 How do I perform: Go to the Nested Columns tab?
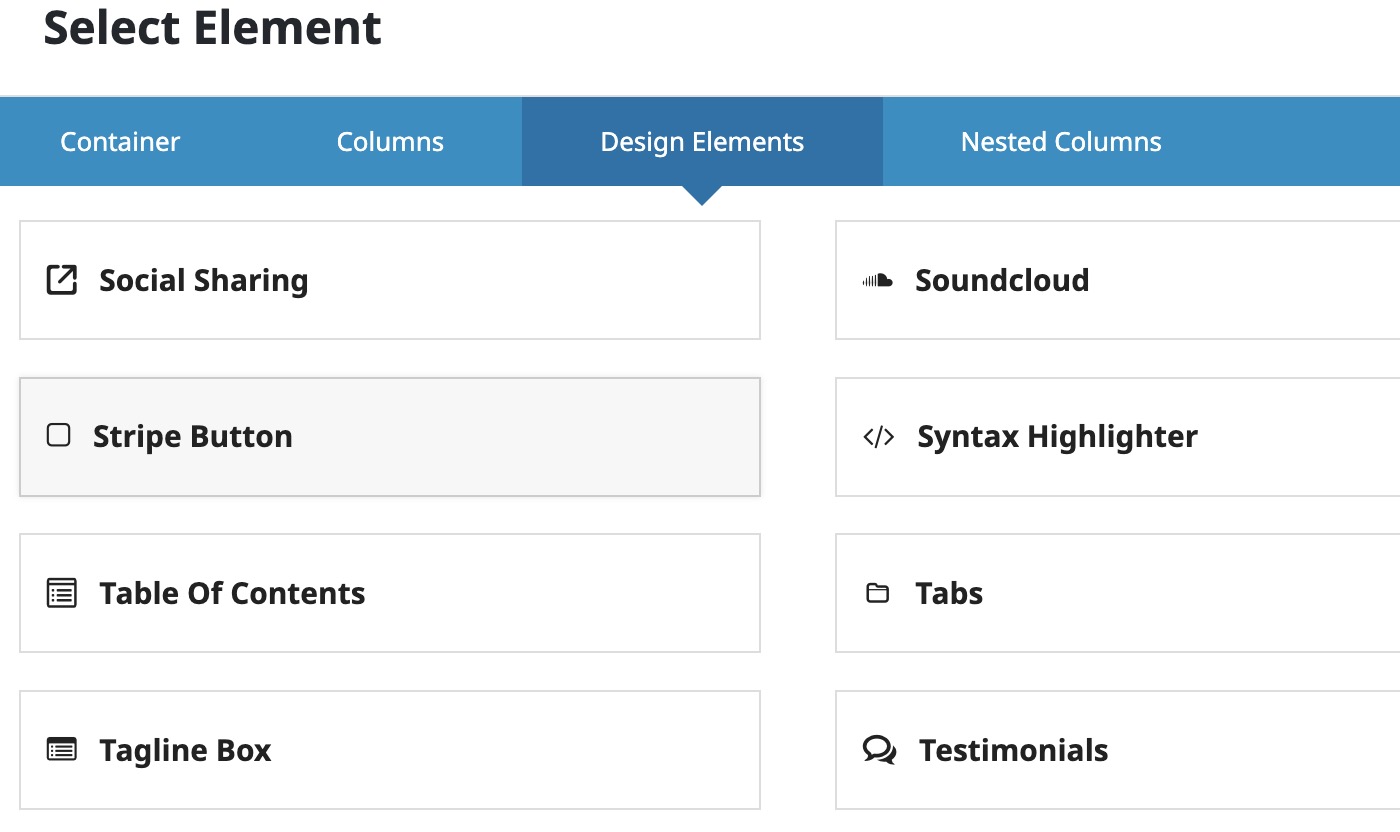(1061, 142)
